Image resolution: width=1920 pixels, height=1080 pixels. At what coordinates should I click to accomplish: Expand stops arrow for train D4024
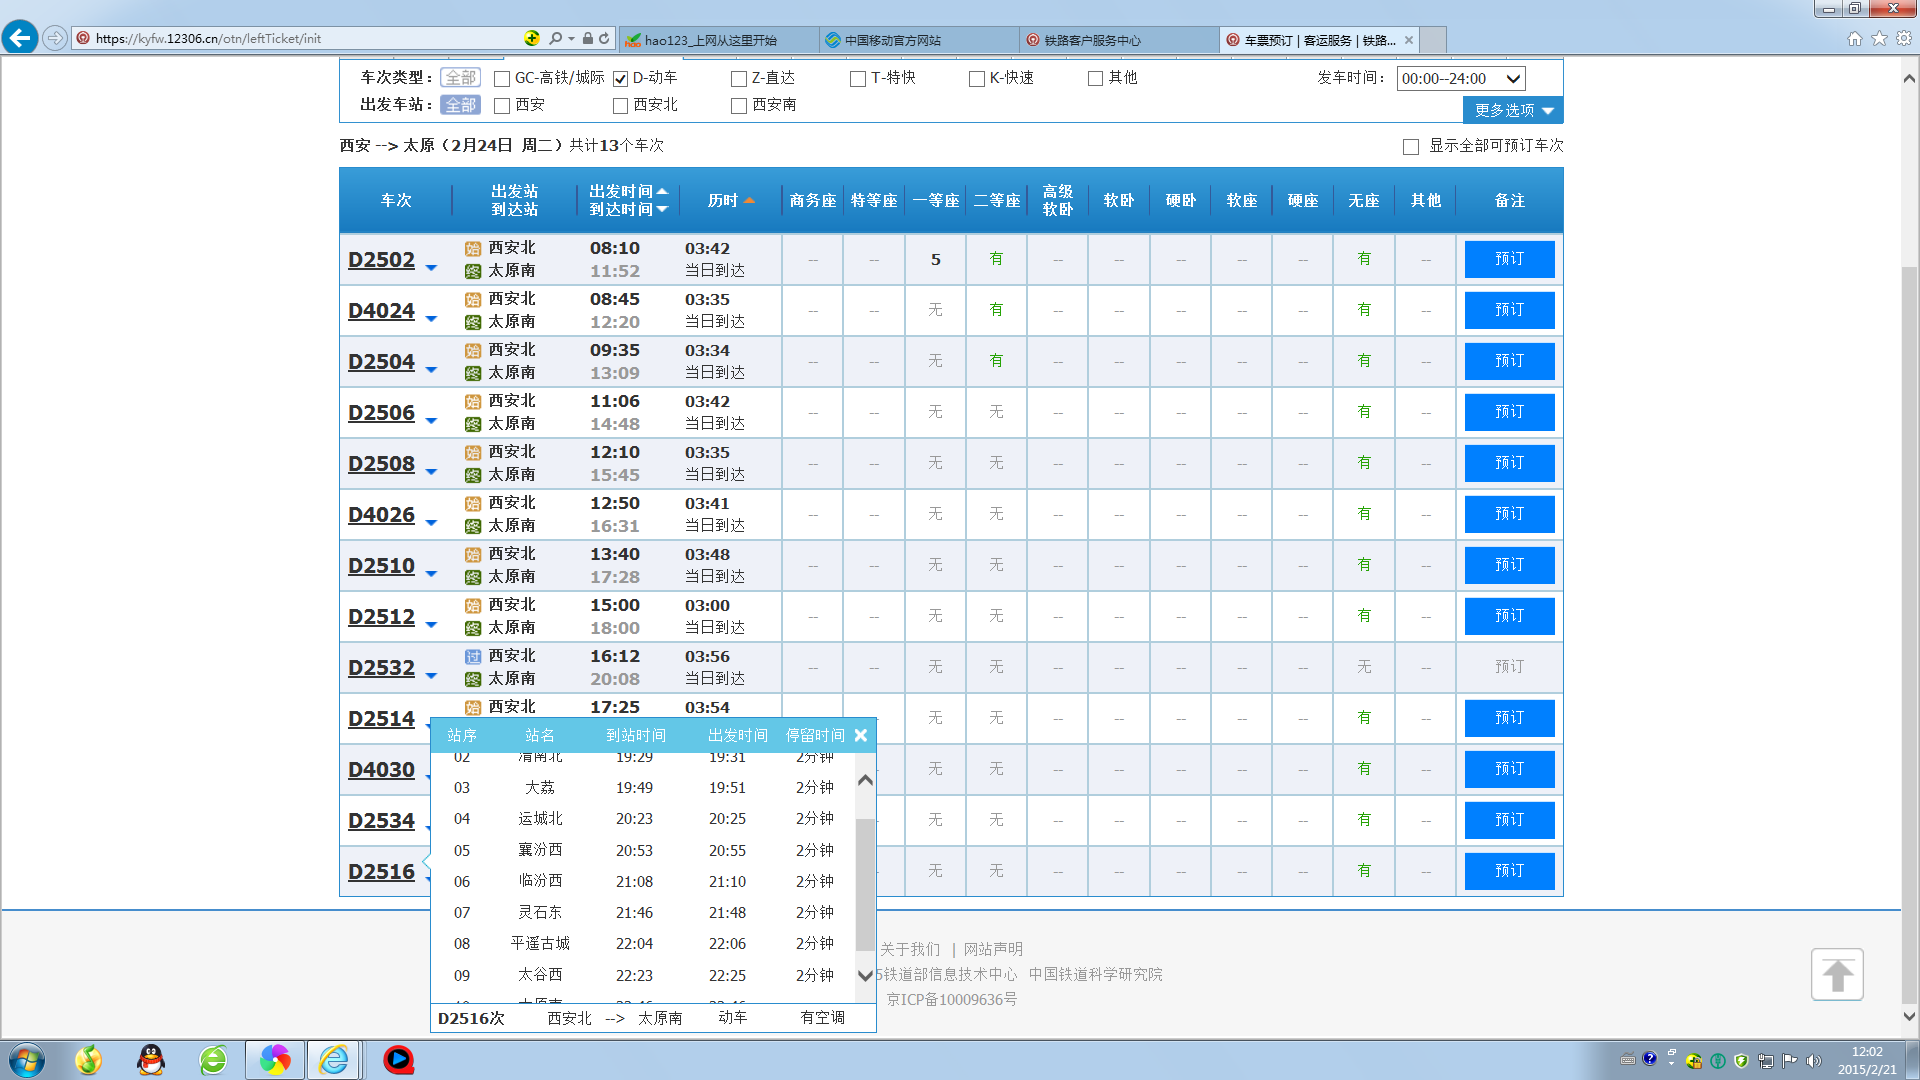click(431, 318)
